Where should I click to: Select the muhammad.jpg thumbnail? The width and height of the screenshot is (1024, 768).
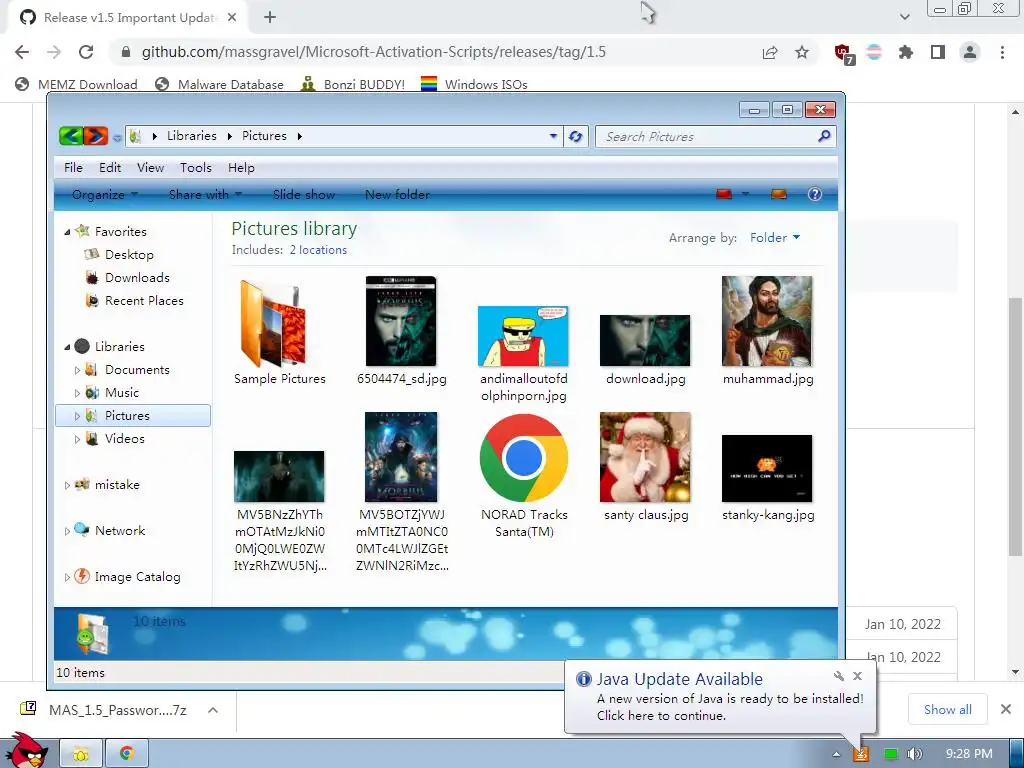point(767,321)
